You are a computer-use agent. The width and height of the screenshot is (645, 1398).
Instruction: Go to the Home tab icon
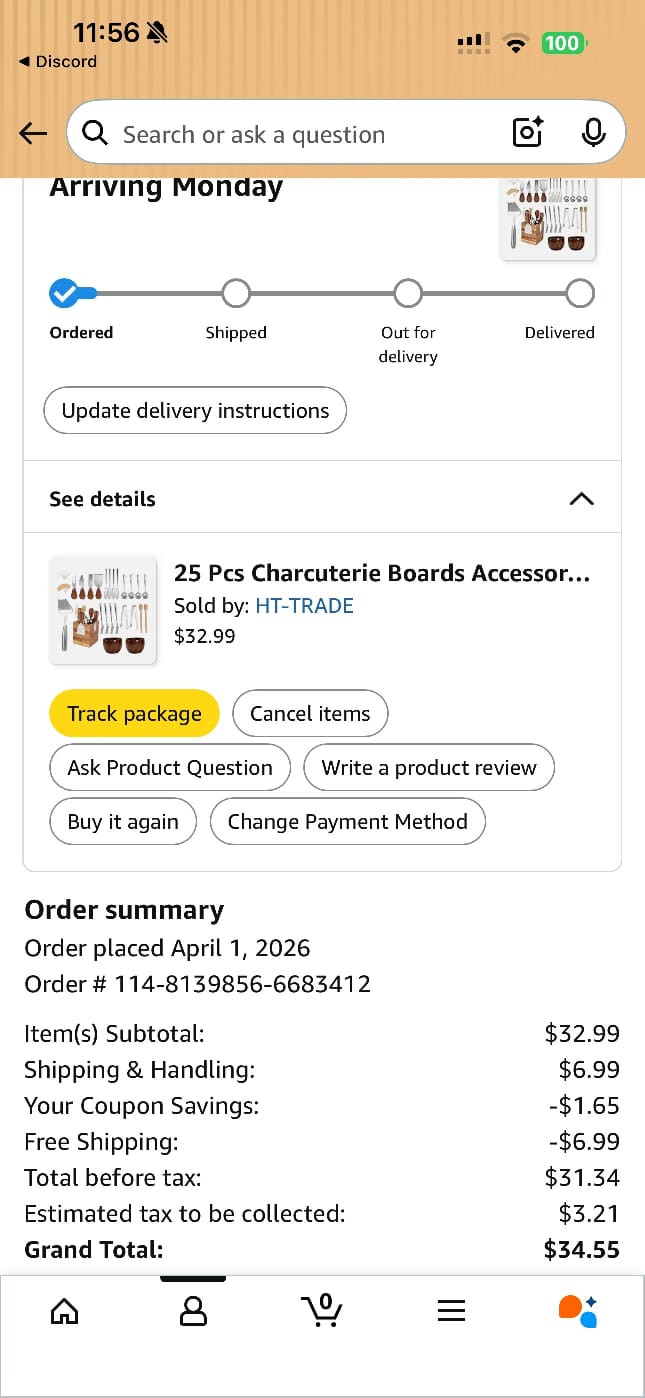pos(65,1310)
